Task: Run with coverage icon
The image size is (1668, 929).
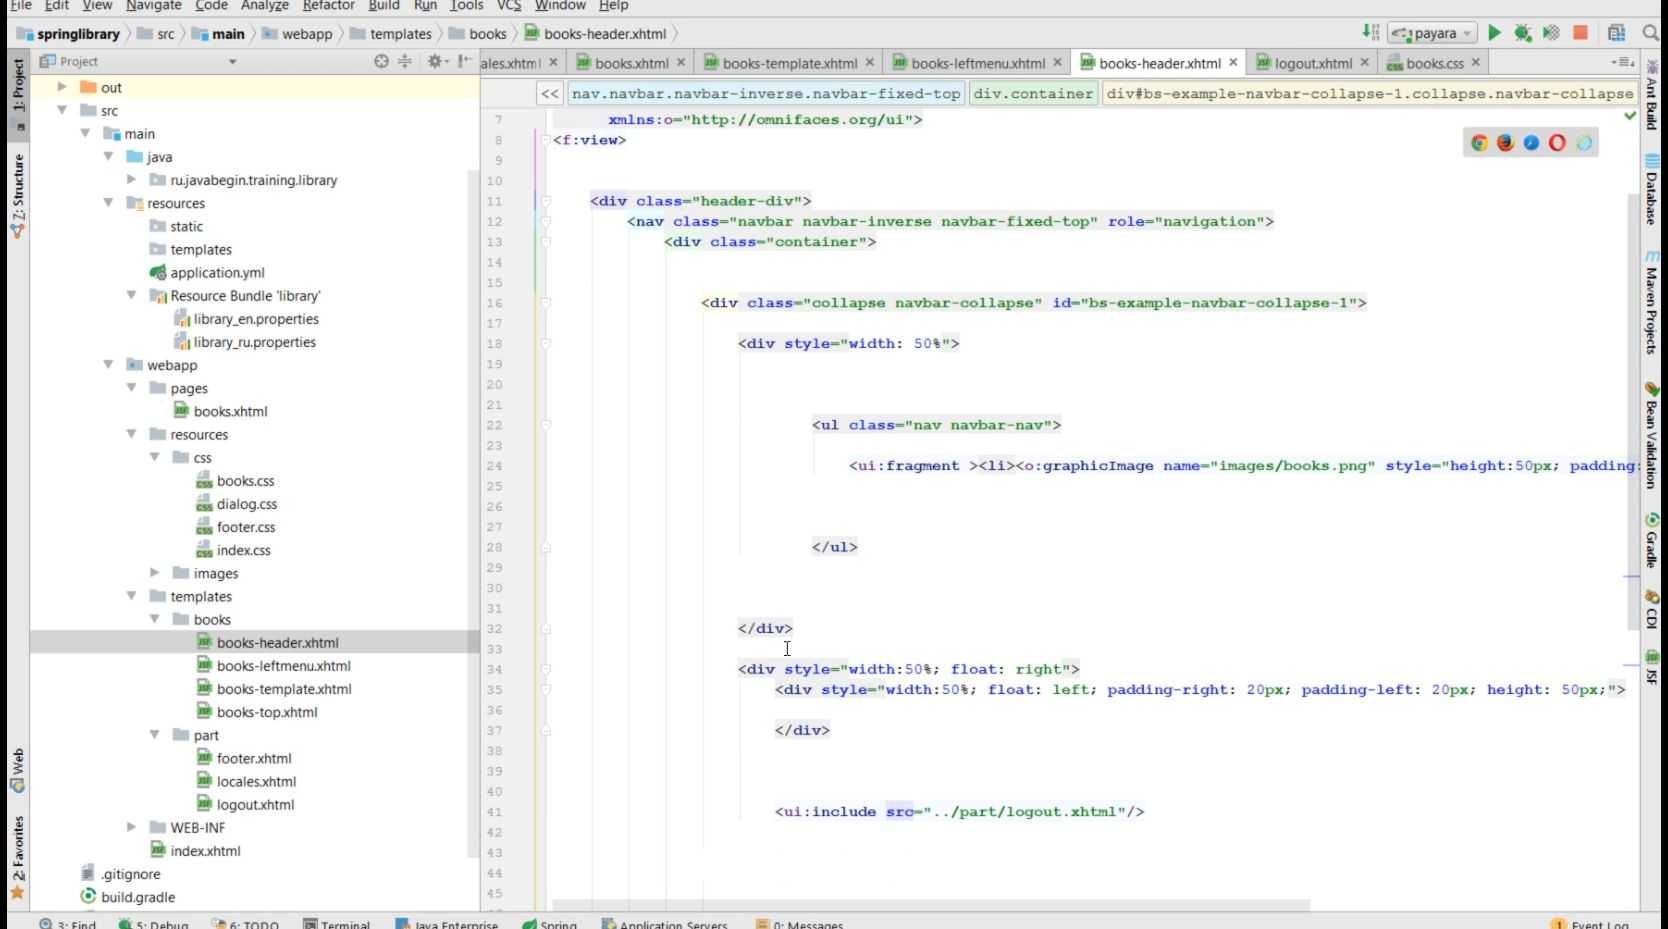Action: click(1551, 33)
